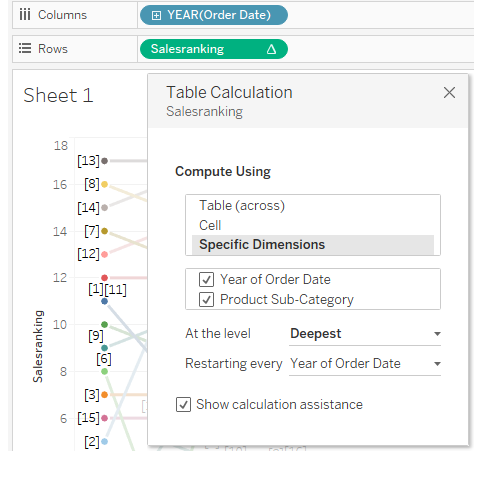Click the Rows shelf icon
The height and width of the screenshot is (481, 488).
[25, 48]
